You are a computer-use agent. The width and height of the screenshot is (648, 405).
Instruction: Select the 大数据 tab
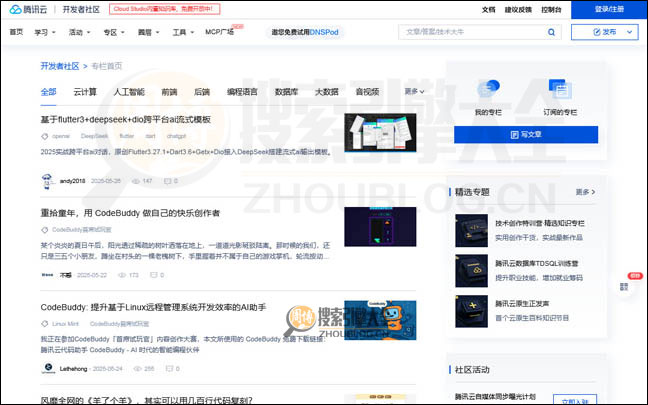327,92
